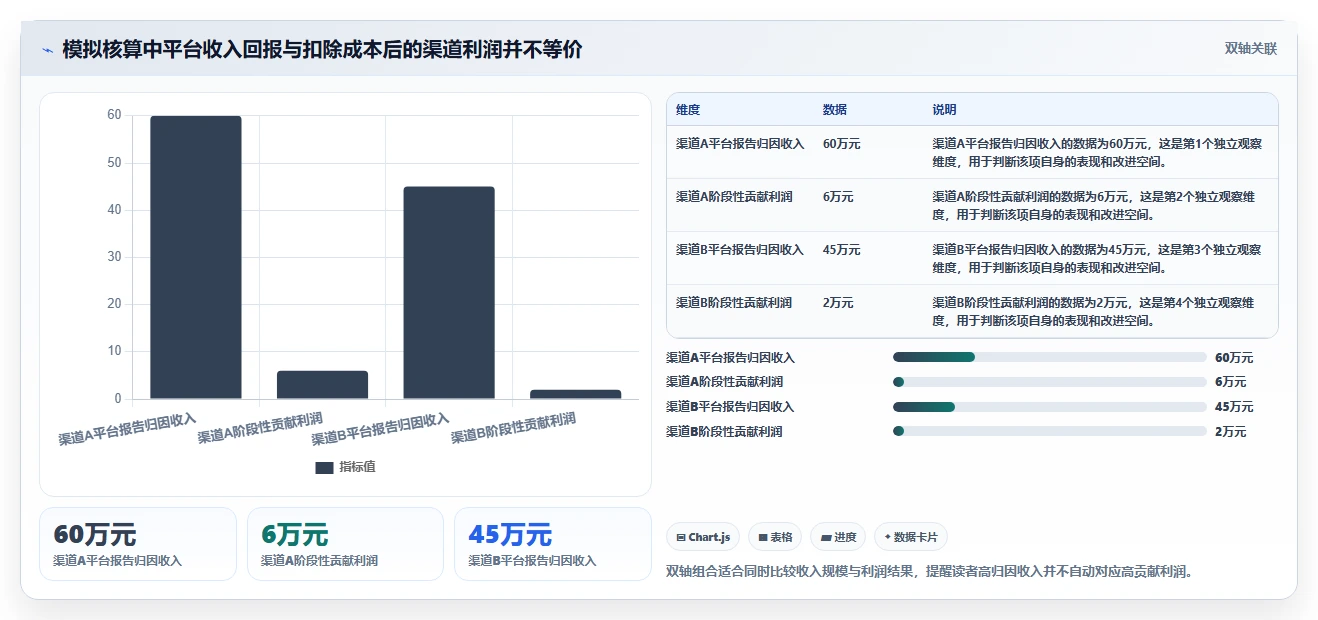Image resolution: width=1318 pixels, height=620 pixels.
Task: Click the dark legend swatch for 指标值
Action: pos(324,467)
